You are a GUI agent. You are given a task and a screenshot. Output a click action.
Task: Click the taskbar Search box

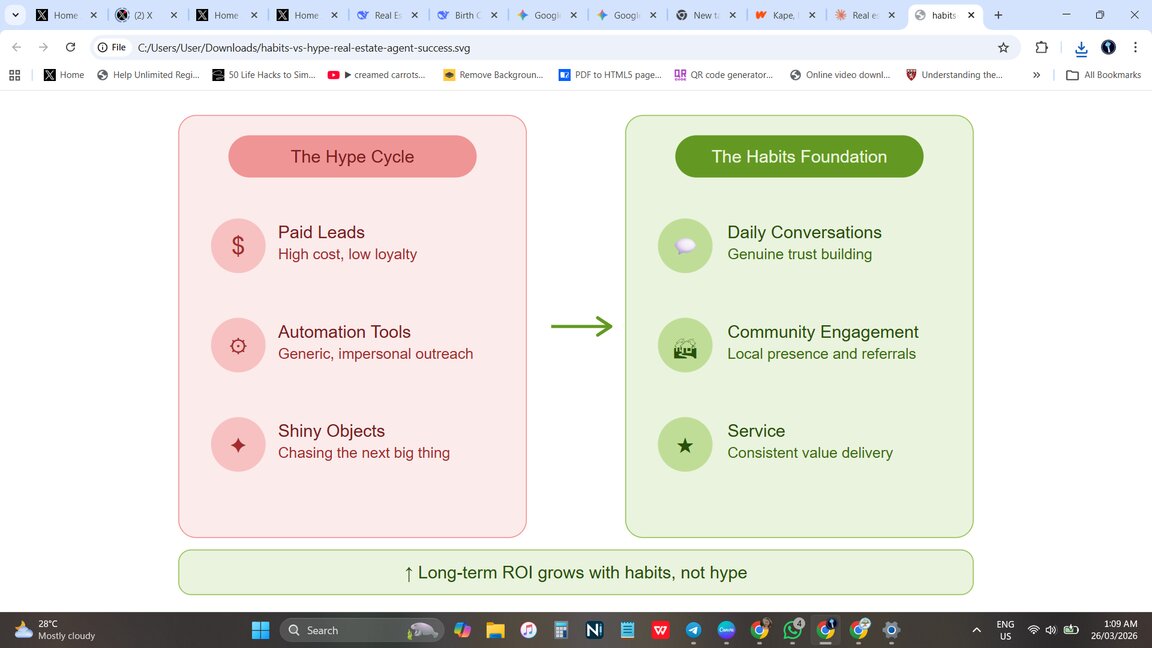(x=361, y=630)
